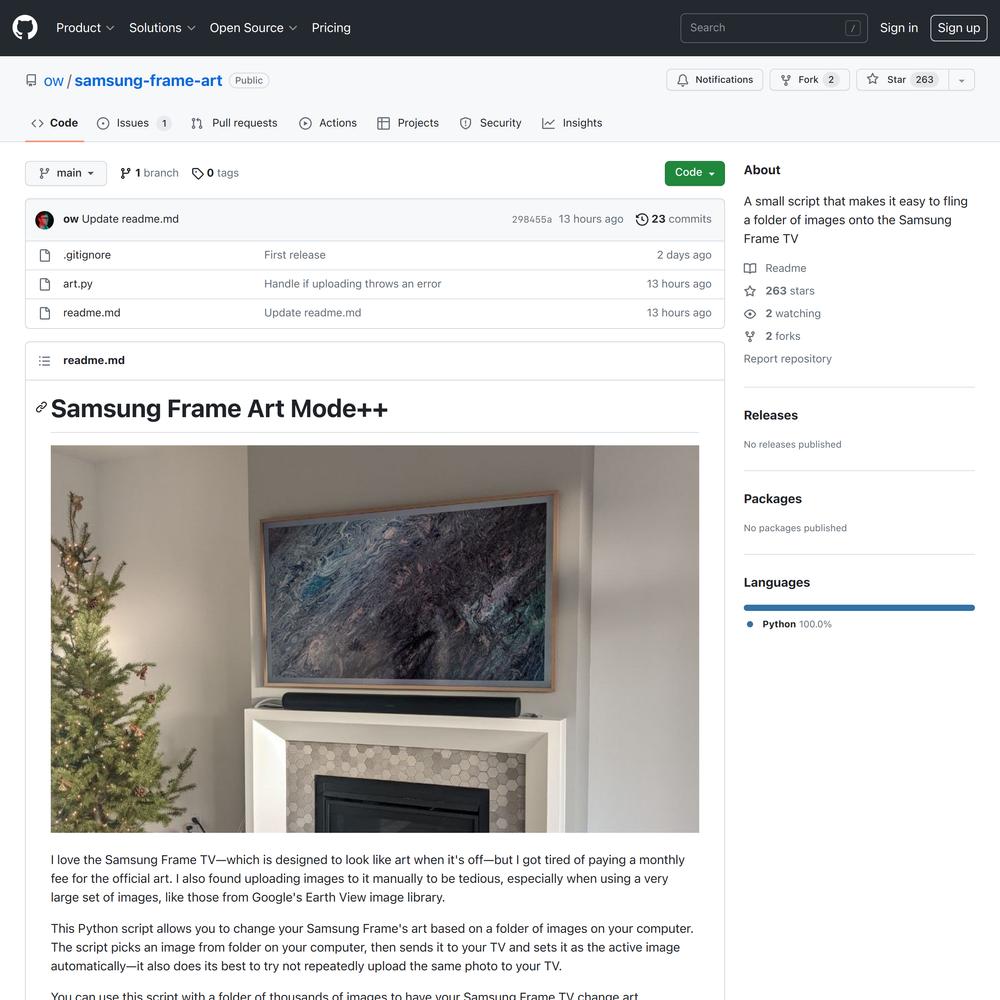1000x1000 pixels.
Task: Open the green Code dropdown
Action: click(695, 173)
